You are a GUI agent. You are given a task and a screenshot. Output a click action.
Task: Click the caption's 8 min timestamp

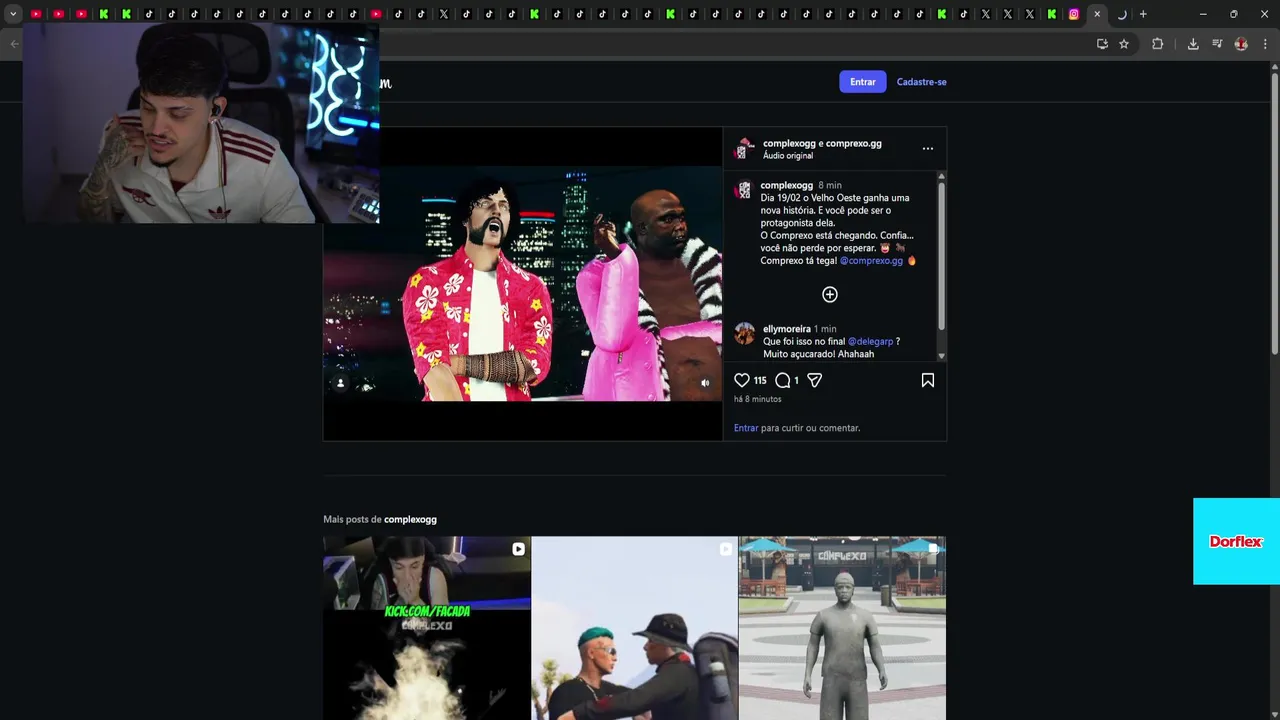pyautogui.click(x=830, y=185)
